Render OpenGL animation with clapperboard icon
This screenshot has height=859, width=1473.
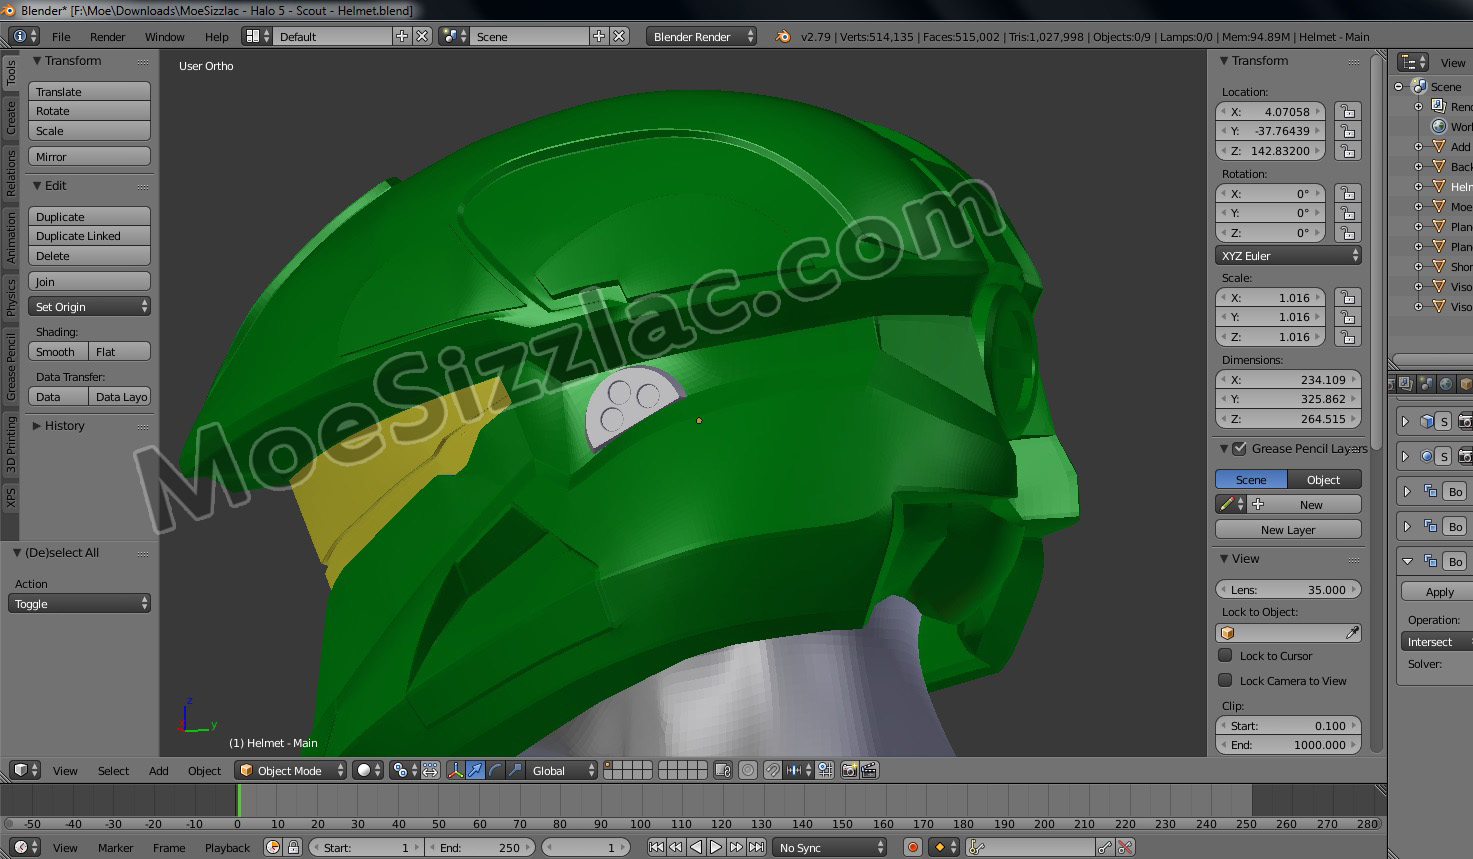(x=869, y=770)
